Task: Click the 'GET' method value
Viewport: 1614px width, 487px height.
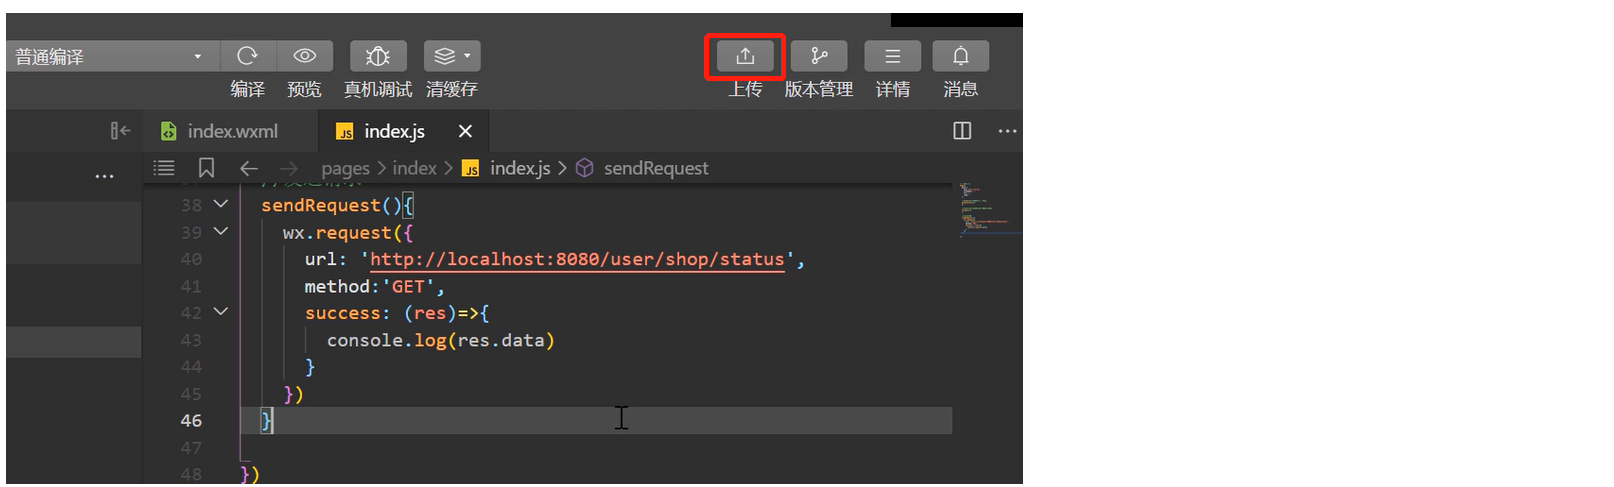Action: (x=408, y=286)
